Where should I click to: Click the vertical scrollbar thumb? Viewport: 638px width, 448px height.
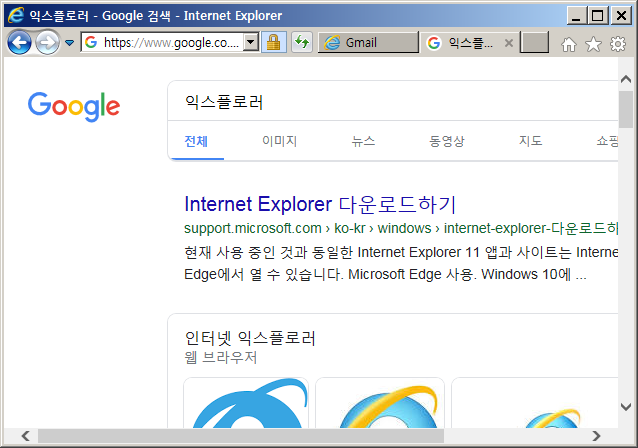[x=626, y=109]
